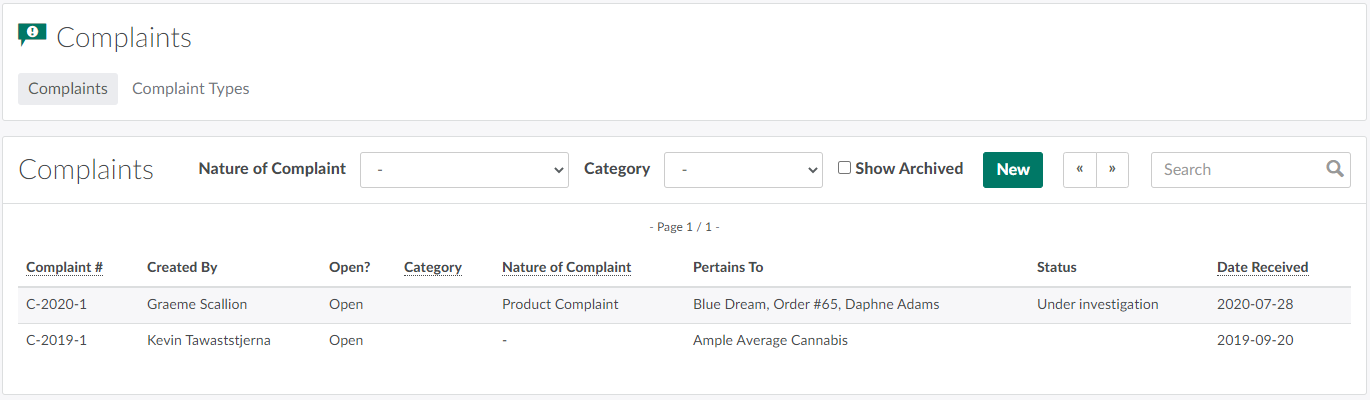This screenshot has width=1370, height=400.
Task: Click the search magnifier icon
Action: 1334,169
